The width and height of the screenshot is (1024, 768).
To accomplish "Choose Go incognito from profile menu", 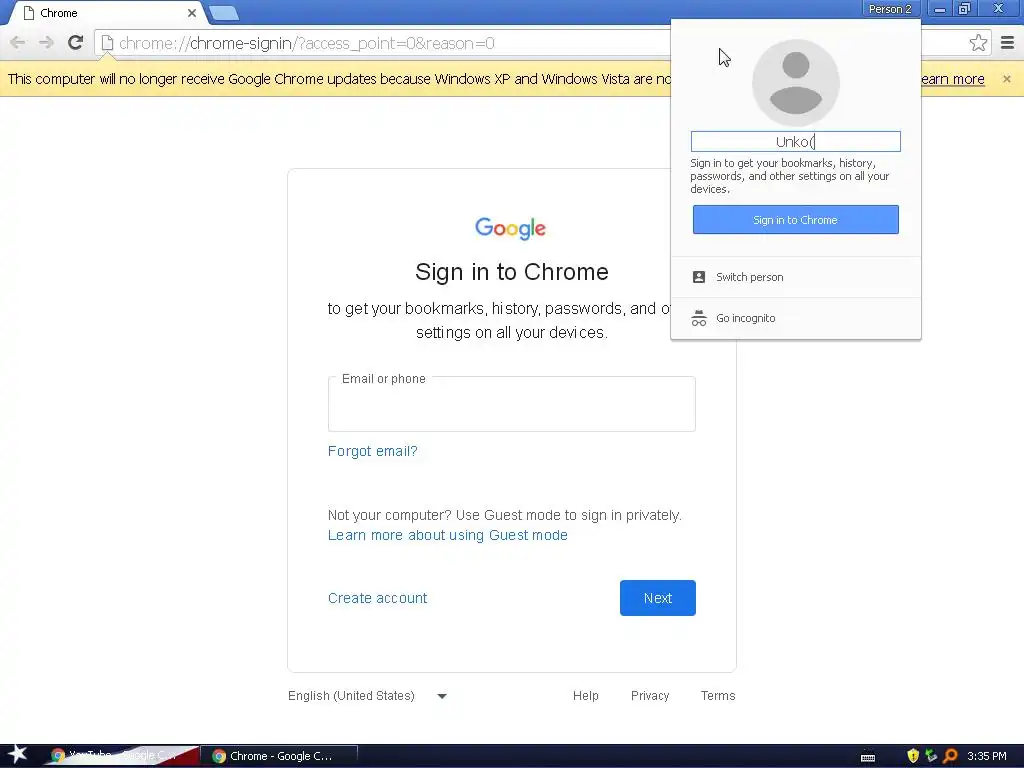I will 795,318.
